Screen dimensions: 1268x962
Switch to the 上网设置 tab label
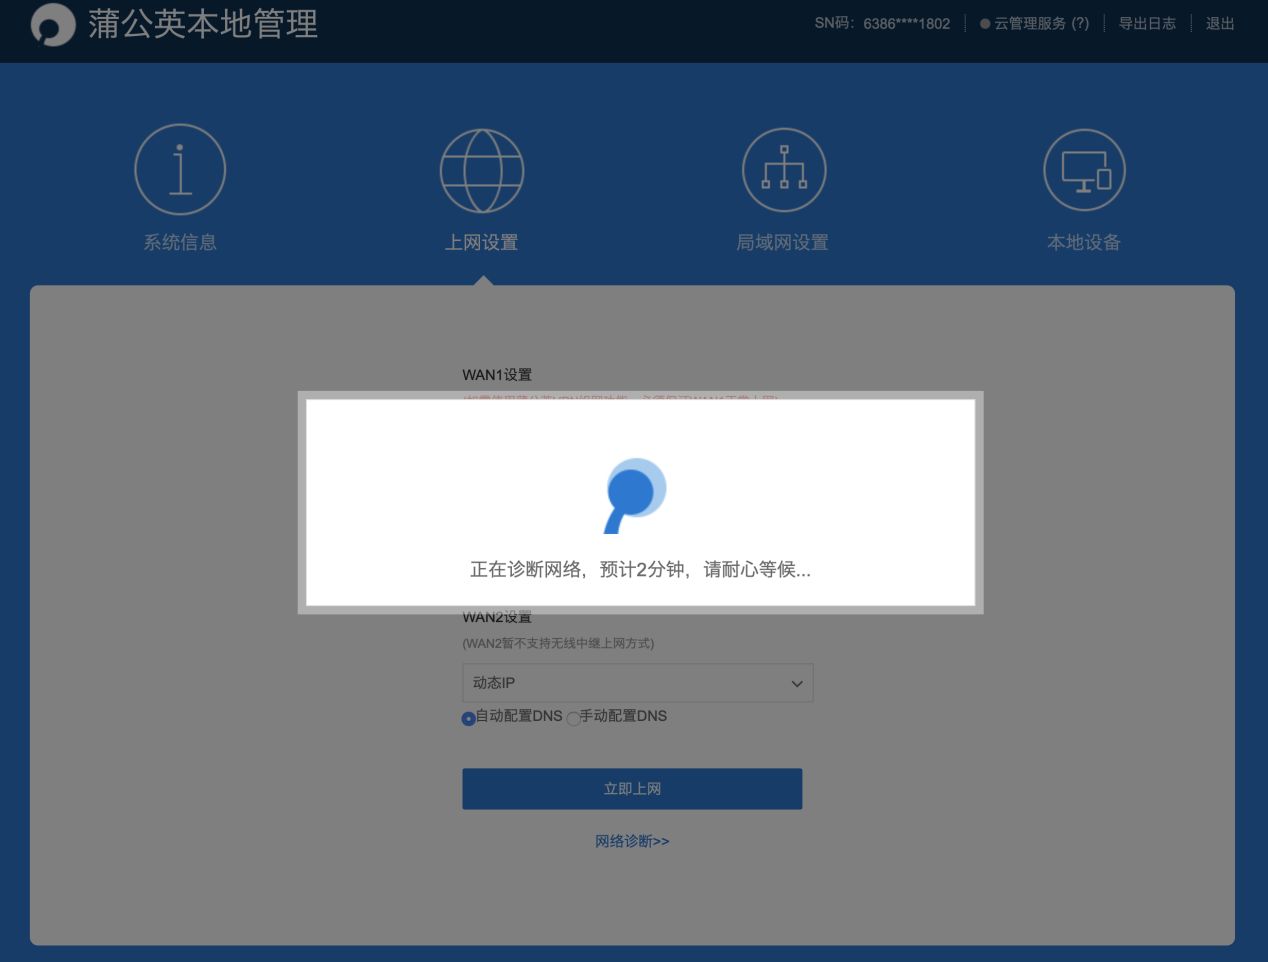tap(482, 242)
